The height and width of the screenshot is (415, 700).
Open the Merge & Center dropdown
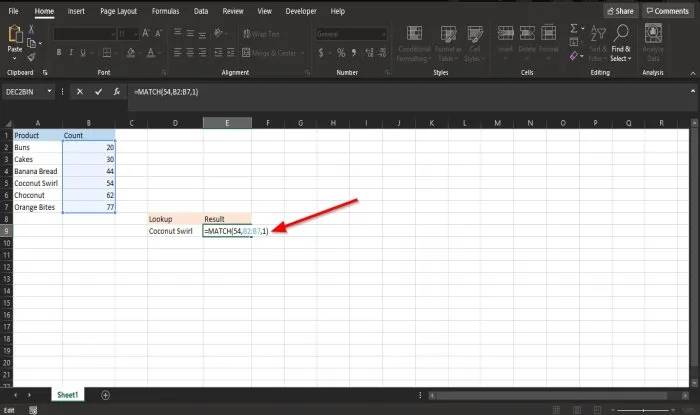point(303,53)
